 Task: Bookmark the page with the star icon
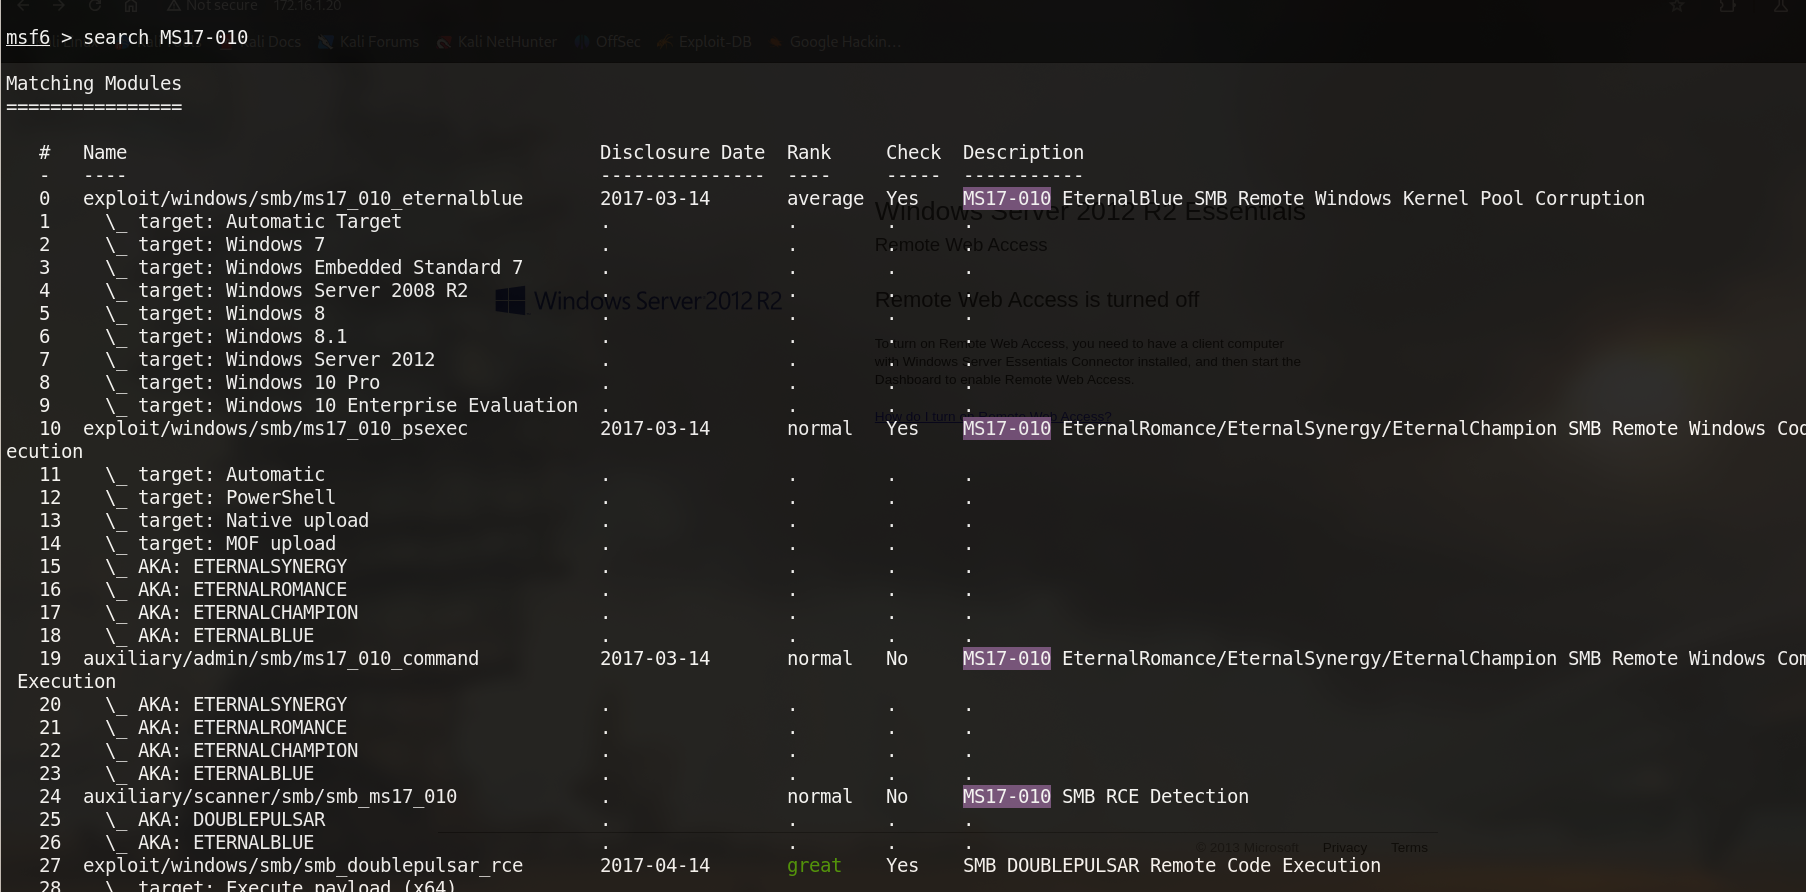click(1677, 6)
